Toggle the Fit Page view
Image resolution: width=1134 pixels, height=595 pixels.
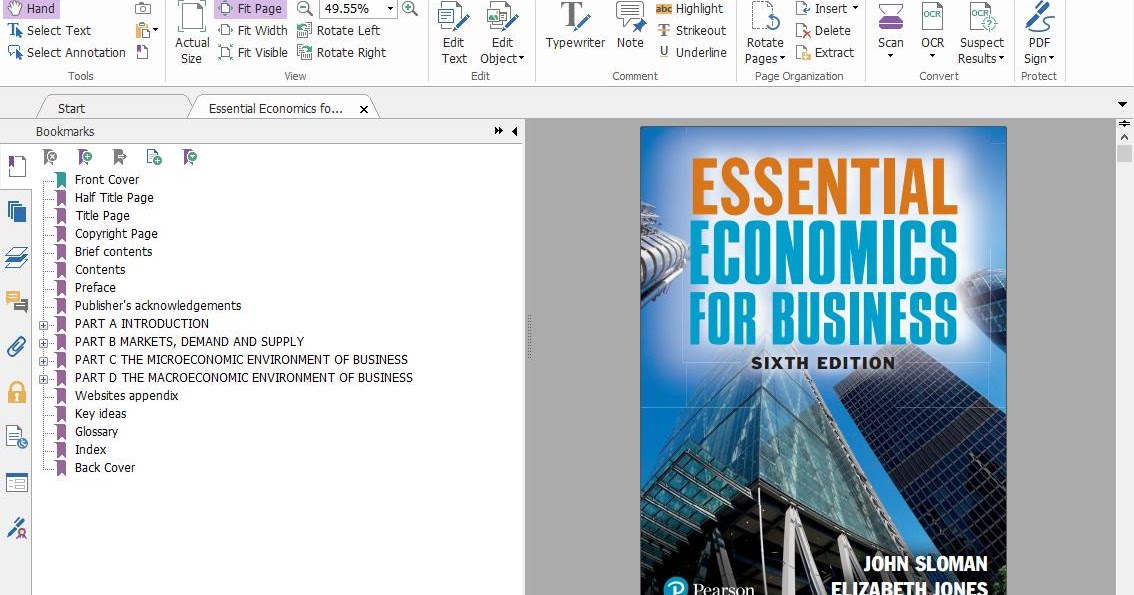[x=250, y=9]
